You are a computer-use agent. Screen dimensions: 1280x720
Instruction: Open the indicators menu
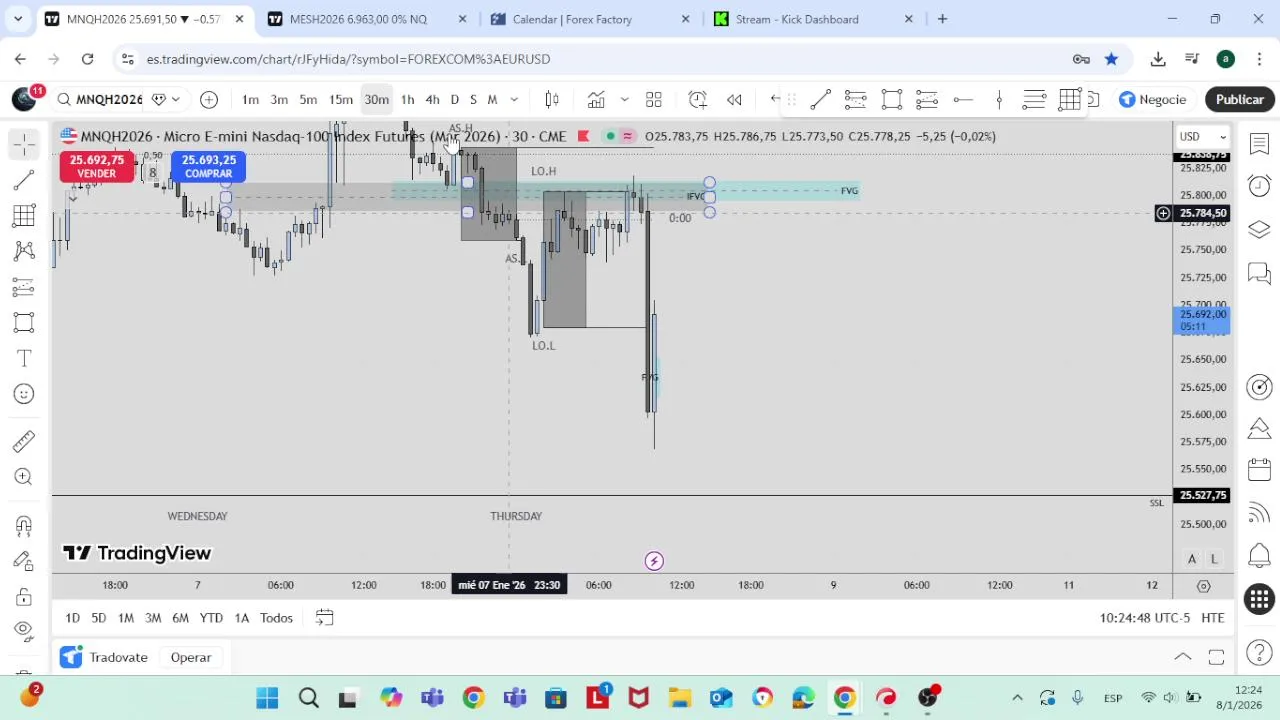point(596,99)
